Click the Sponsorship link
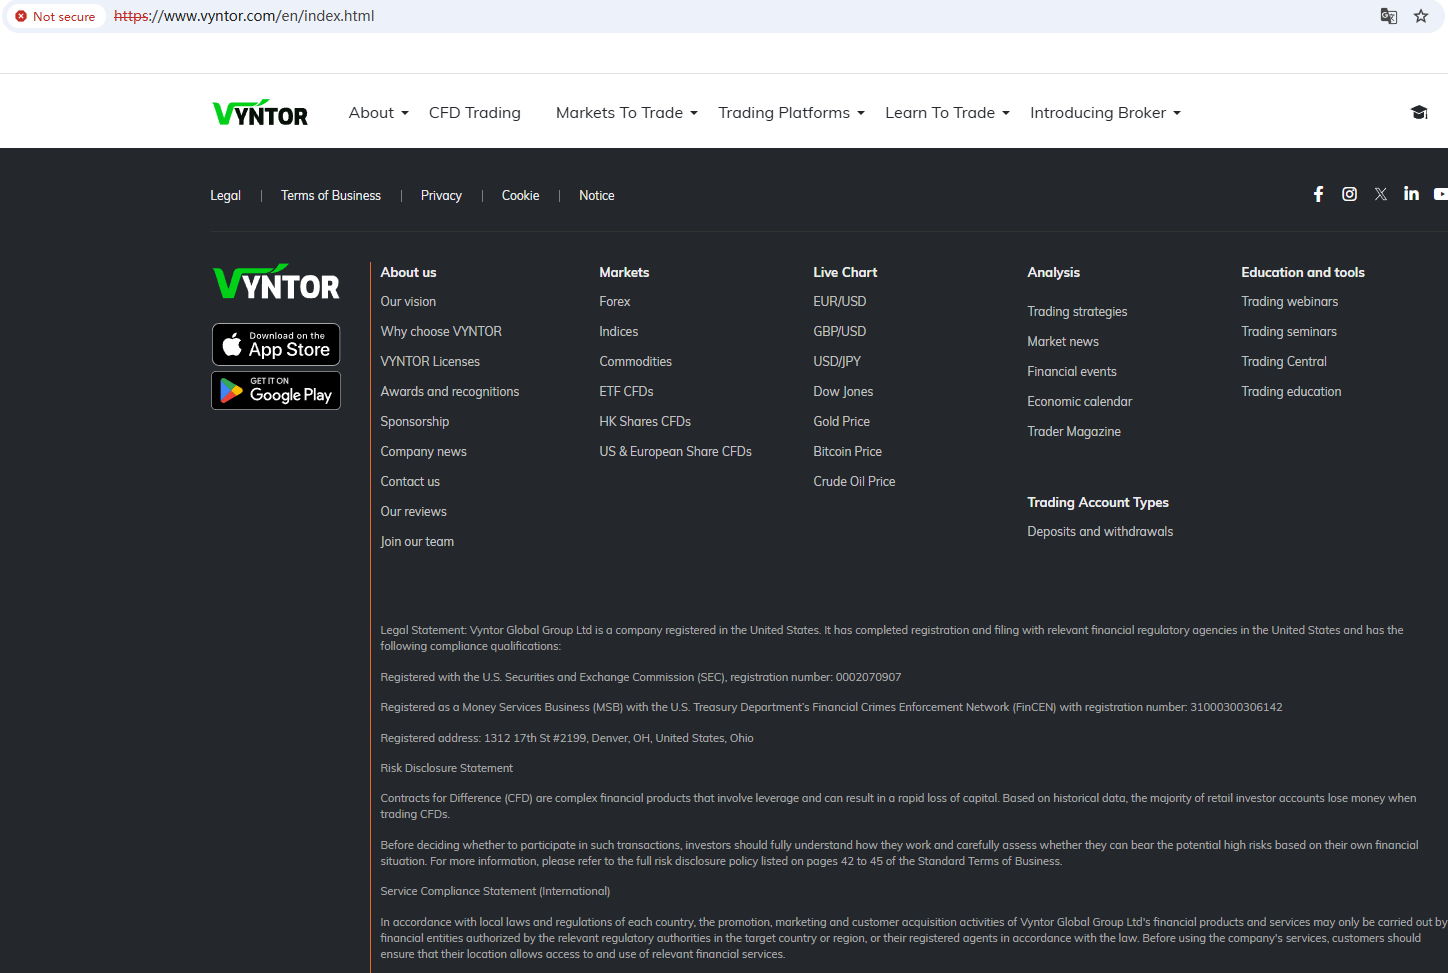 (x=415, y=422)
